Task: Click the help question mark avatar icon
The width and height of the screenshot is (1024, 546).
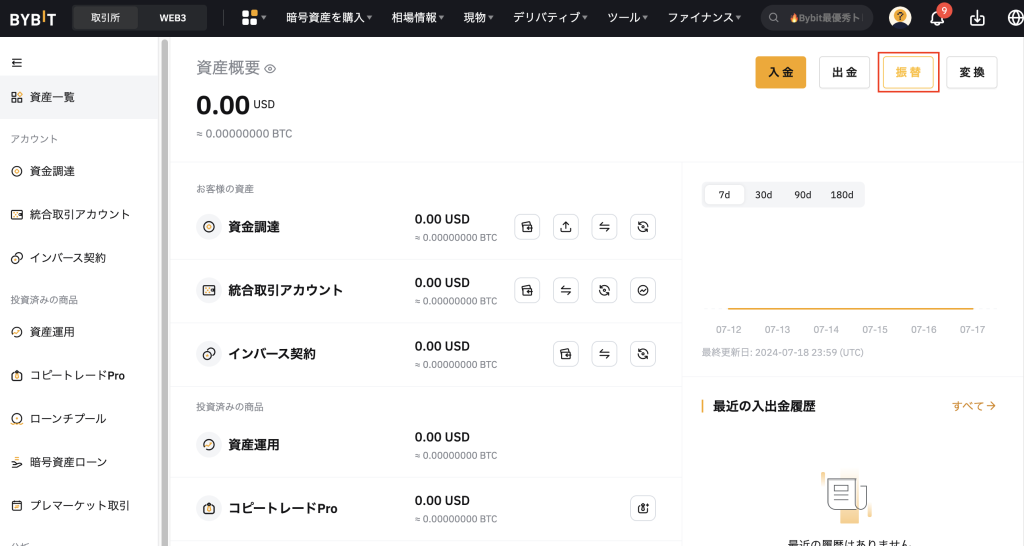Action: pyautogui.click(x=900, y=18)
